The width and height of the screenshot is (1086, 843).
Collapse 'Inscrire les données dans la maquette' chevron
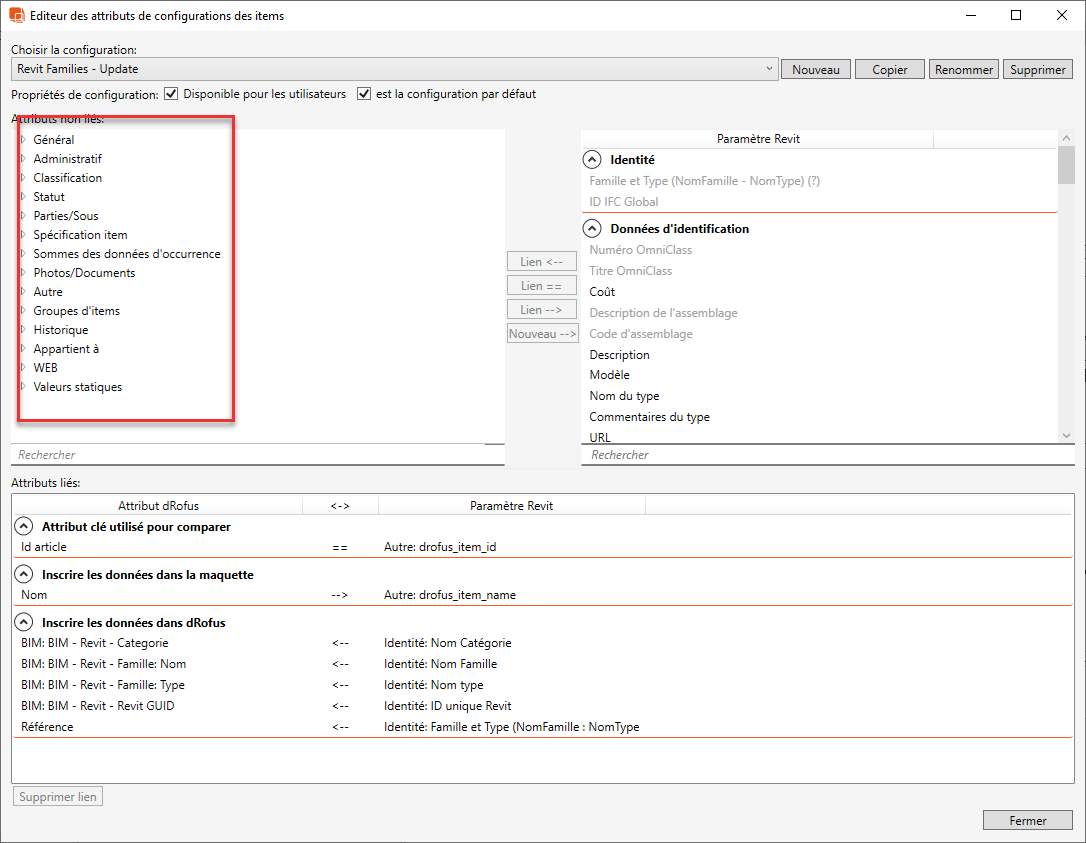(23, 575)
